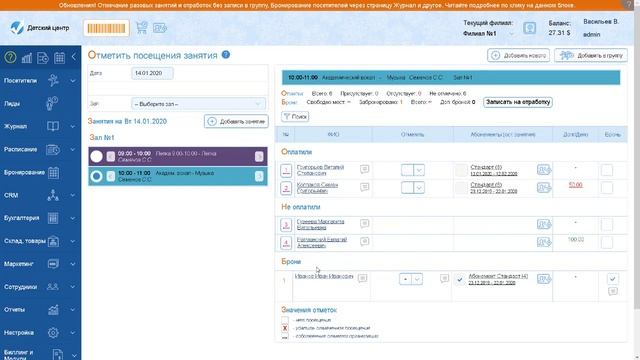Open help icon beside Отметить посещения занятия

point(226,55)
